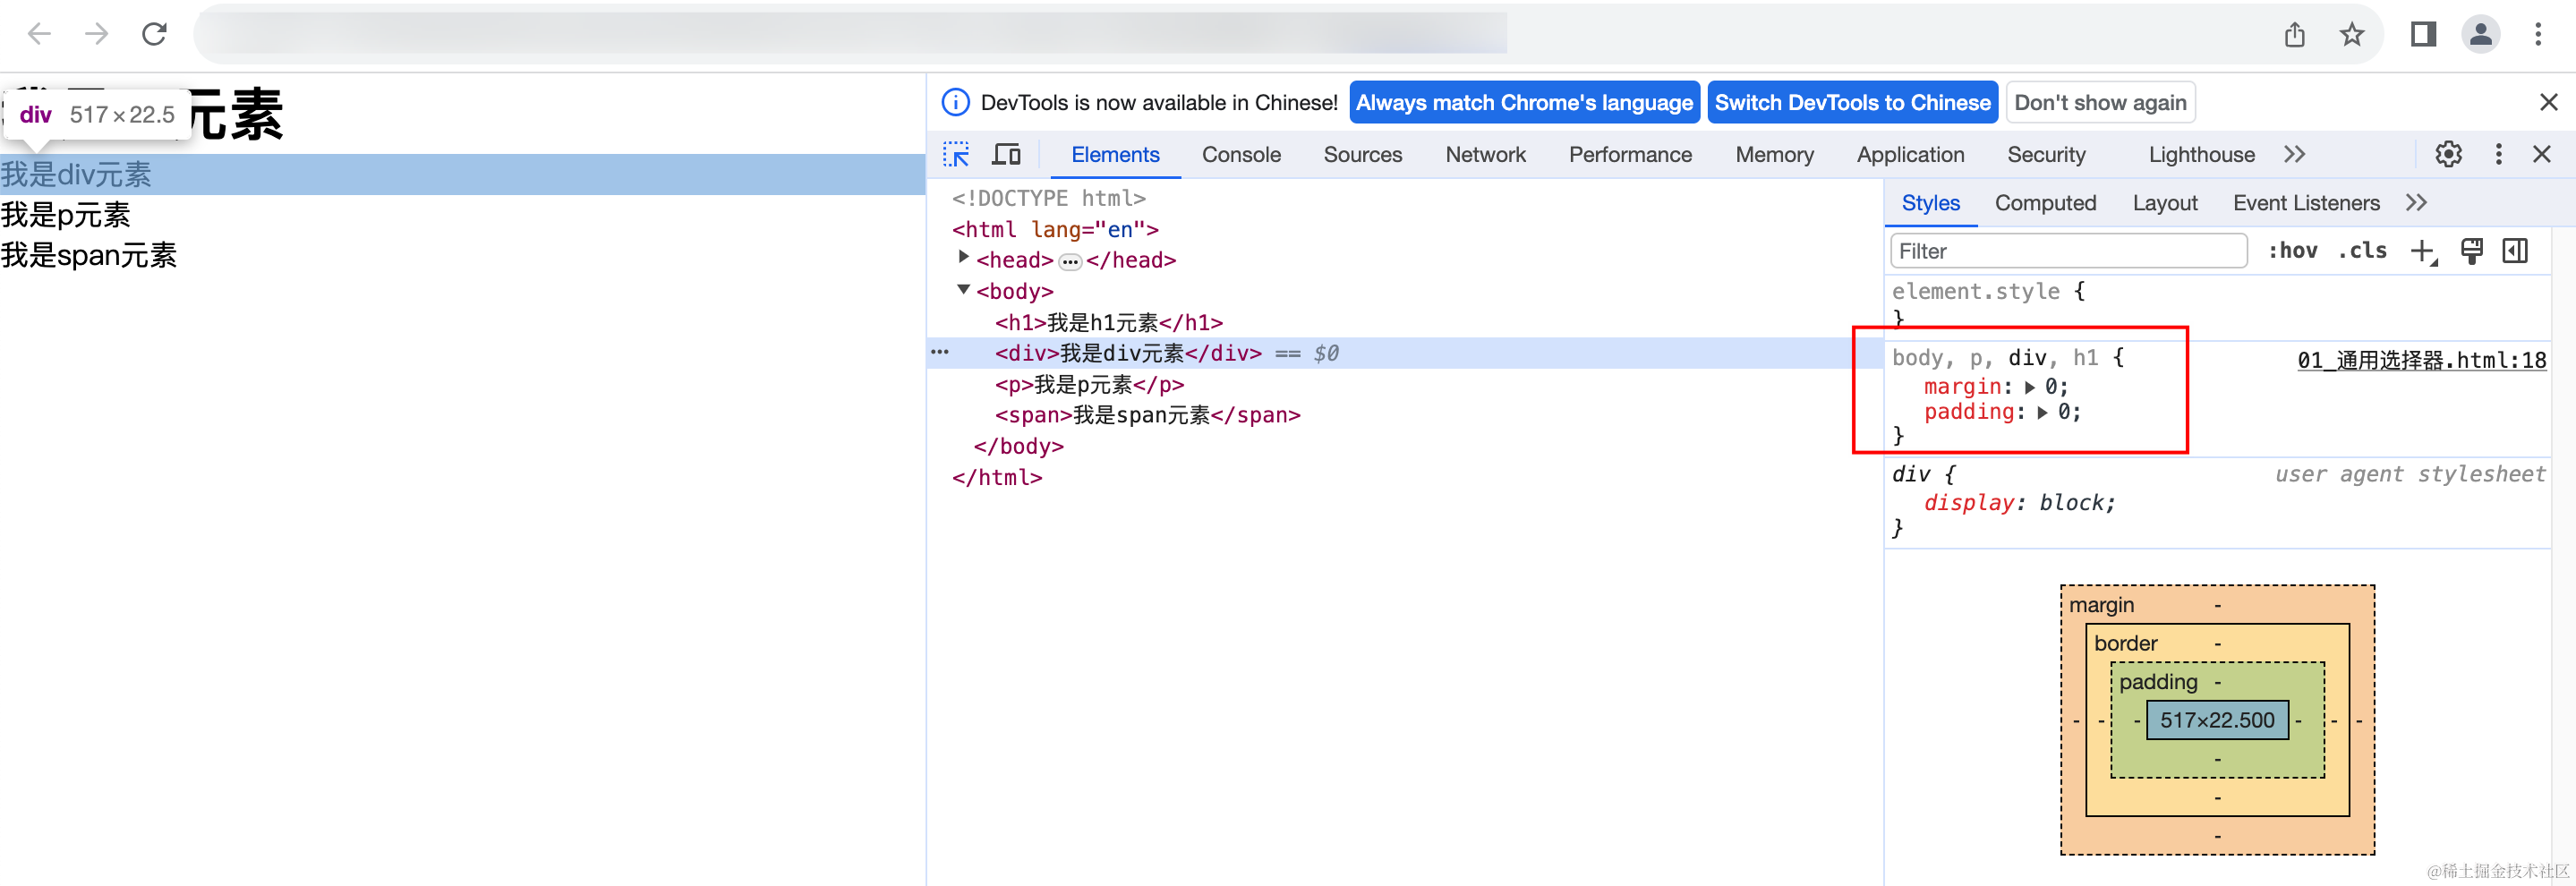The image size is (2576, 886).
Task: Go forward to next page
Action: click(97, 35)
